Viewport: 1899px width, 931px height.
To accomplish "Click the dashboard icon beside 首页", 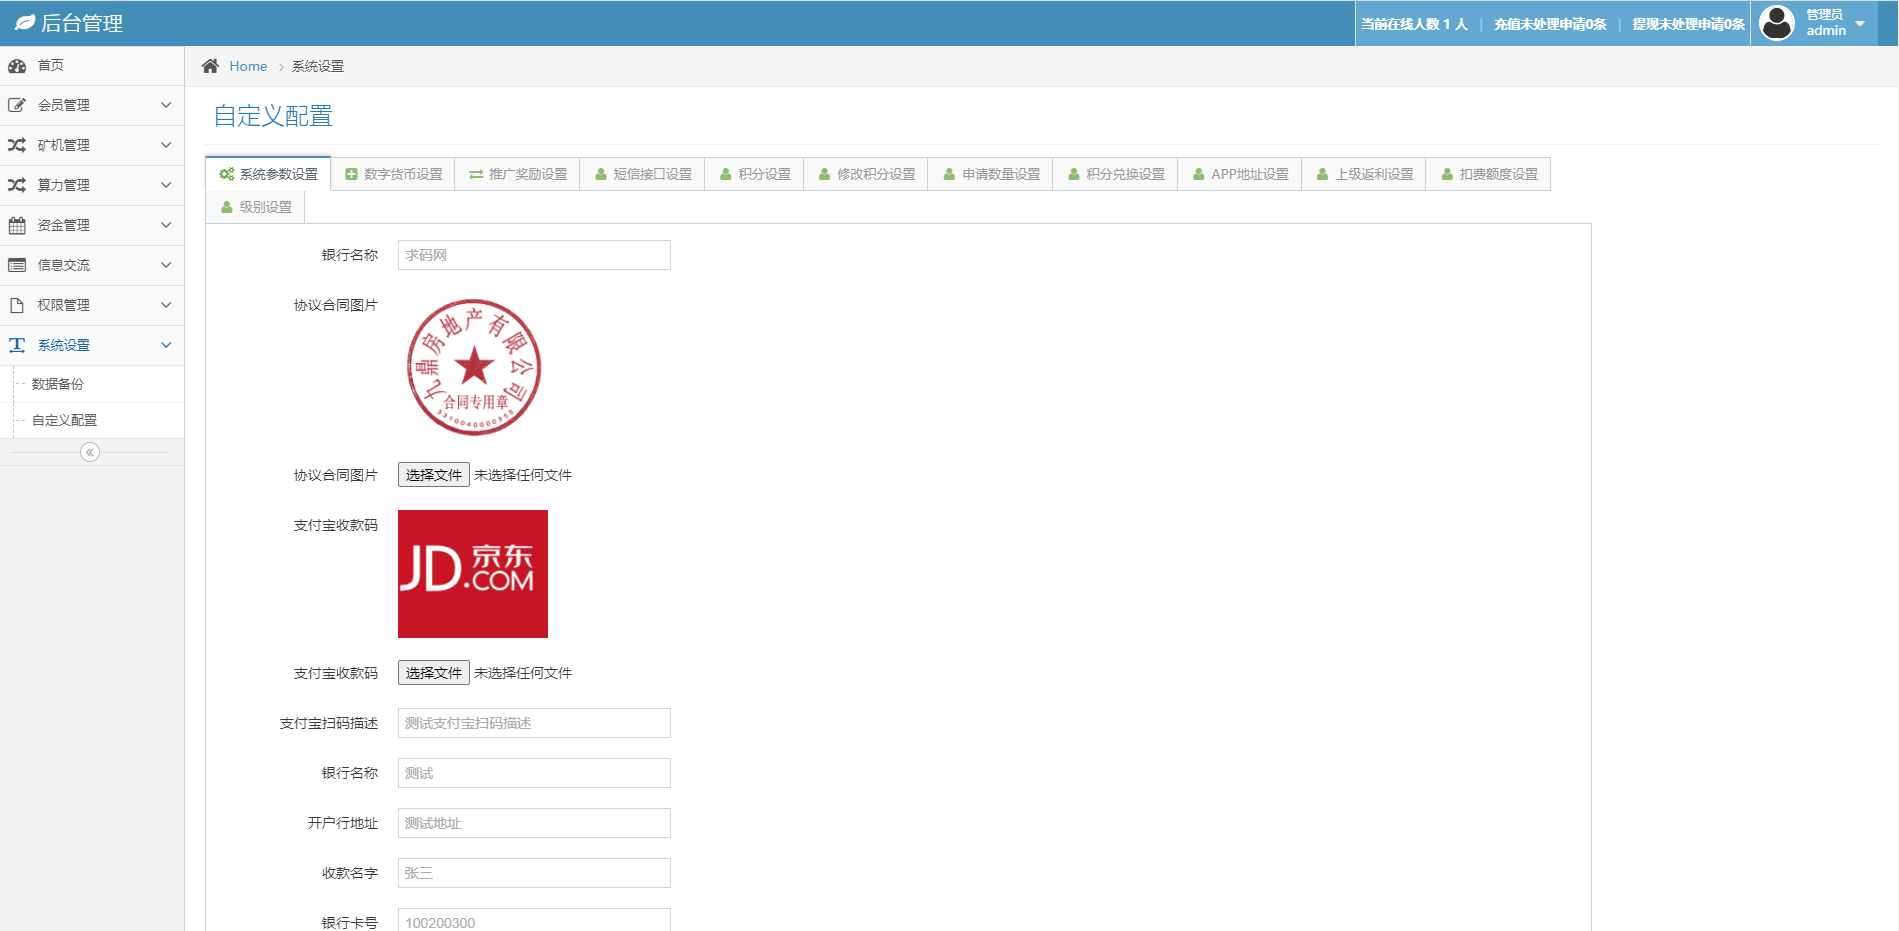I will (x=17, y=66).
